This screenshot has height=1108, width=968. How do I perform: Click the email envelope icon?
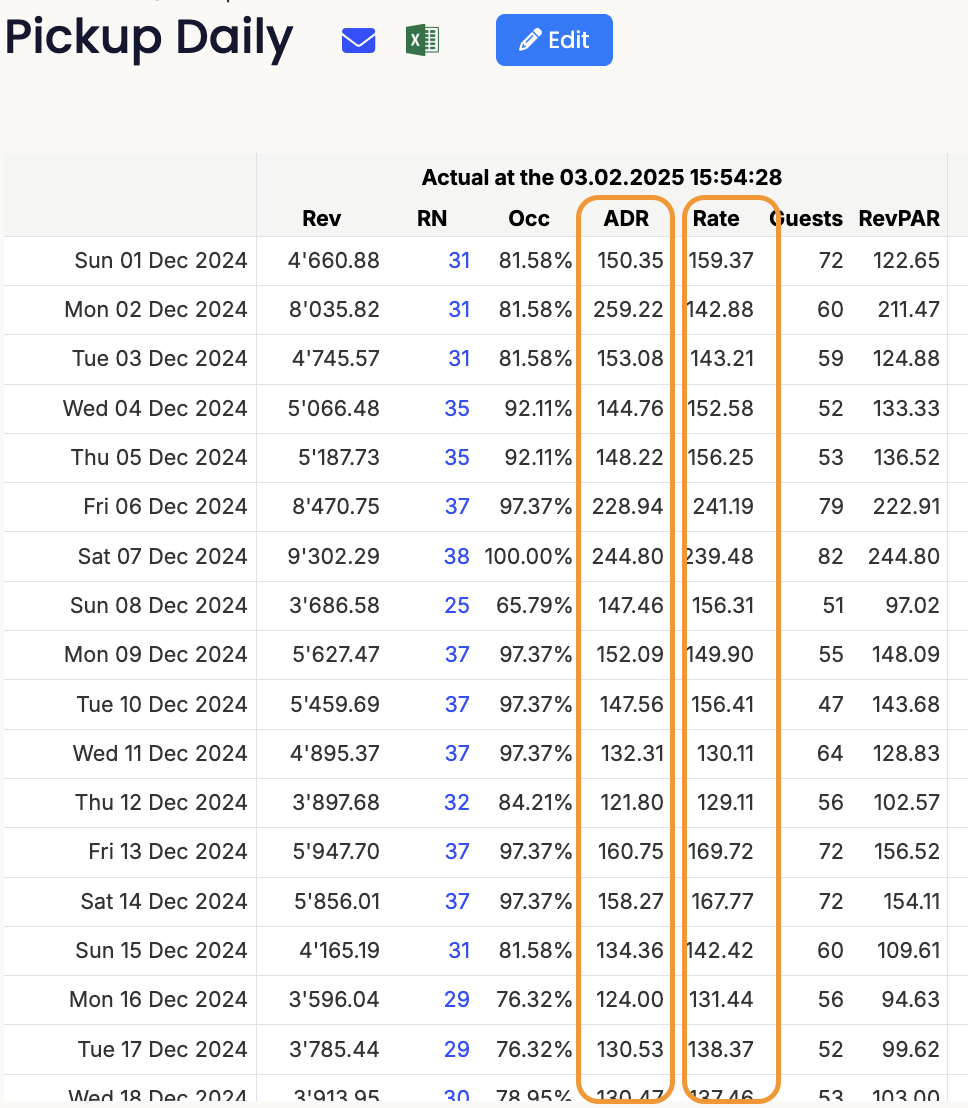(358, 40)
